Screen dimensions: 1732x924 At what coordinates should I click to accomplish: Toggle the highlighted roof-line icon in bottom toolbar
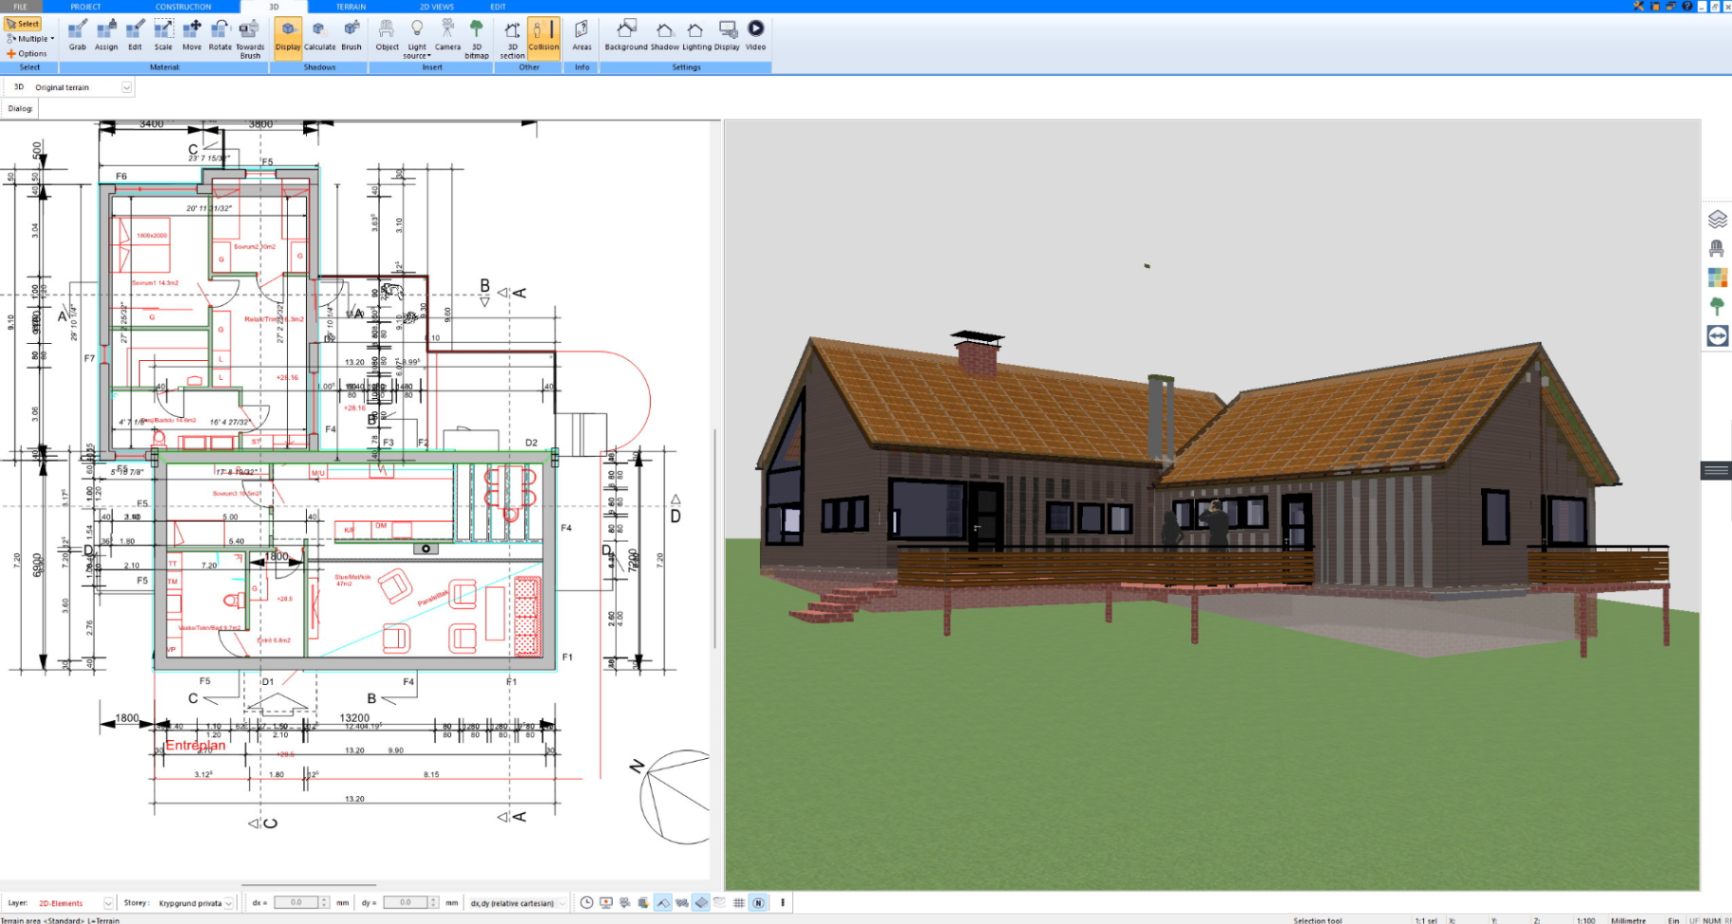(x=663, y=903)
